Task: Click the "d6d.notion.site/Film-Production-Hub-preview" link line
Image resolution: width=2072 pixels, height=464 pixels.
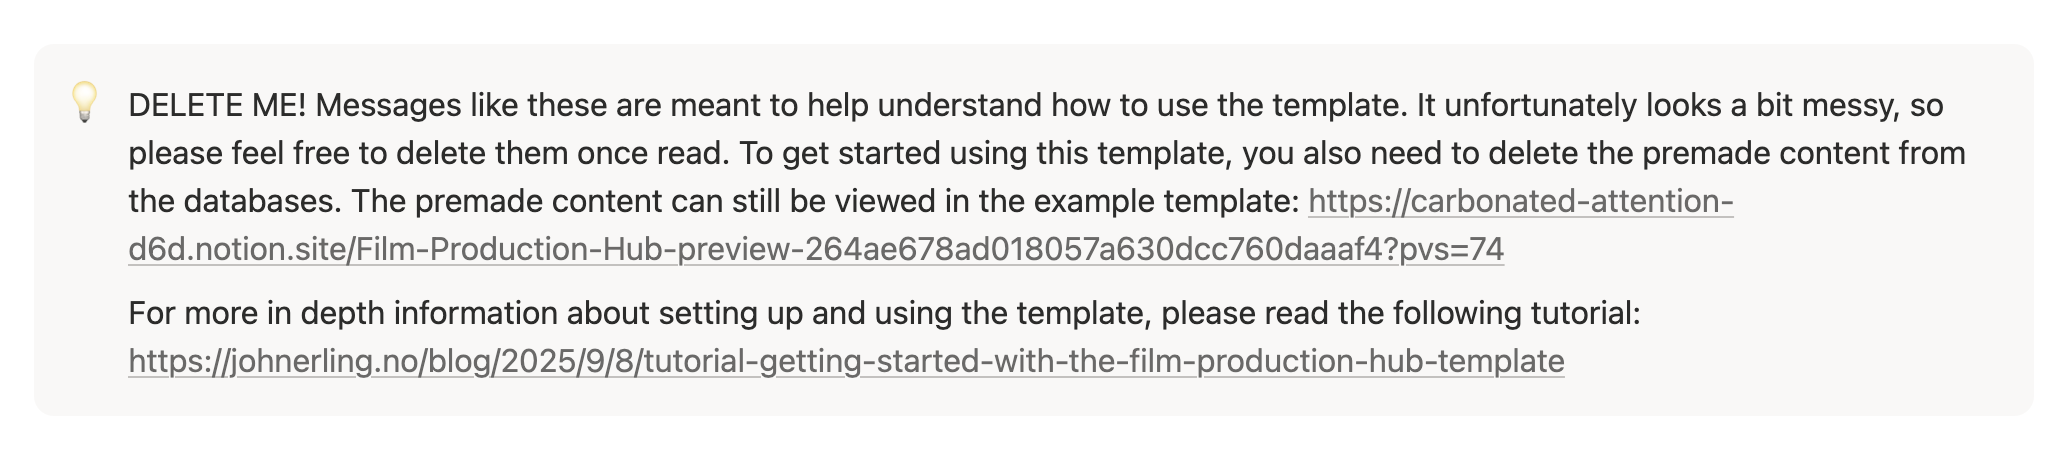Action: (x=816, y=249)
